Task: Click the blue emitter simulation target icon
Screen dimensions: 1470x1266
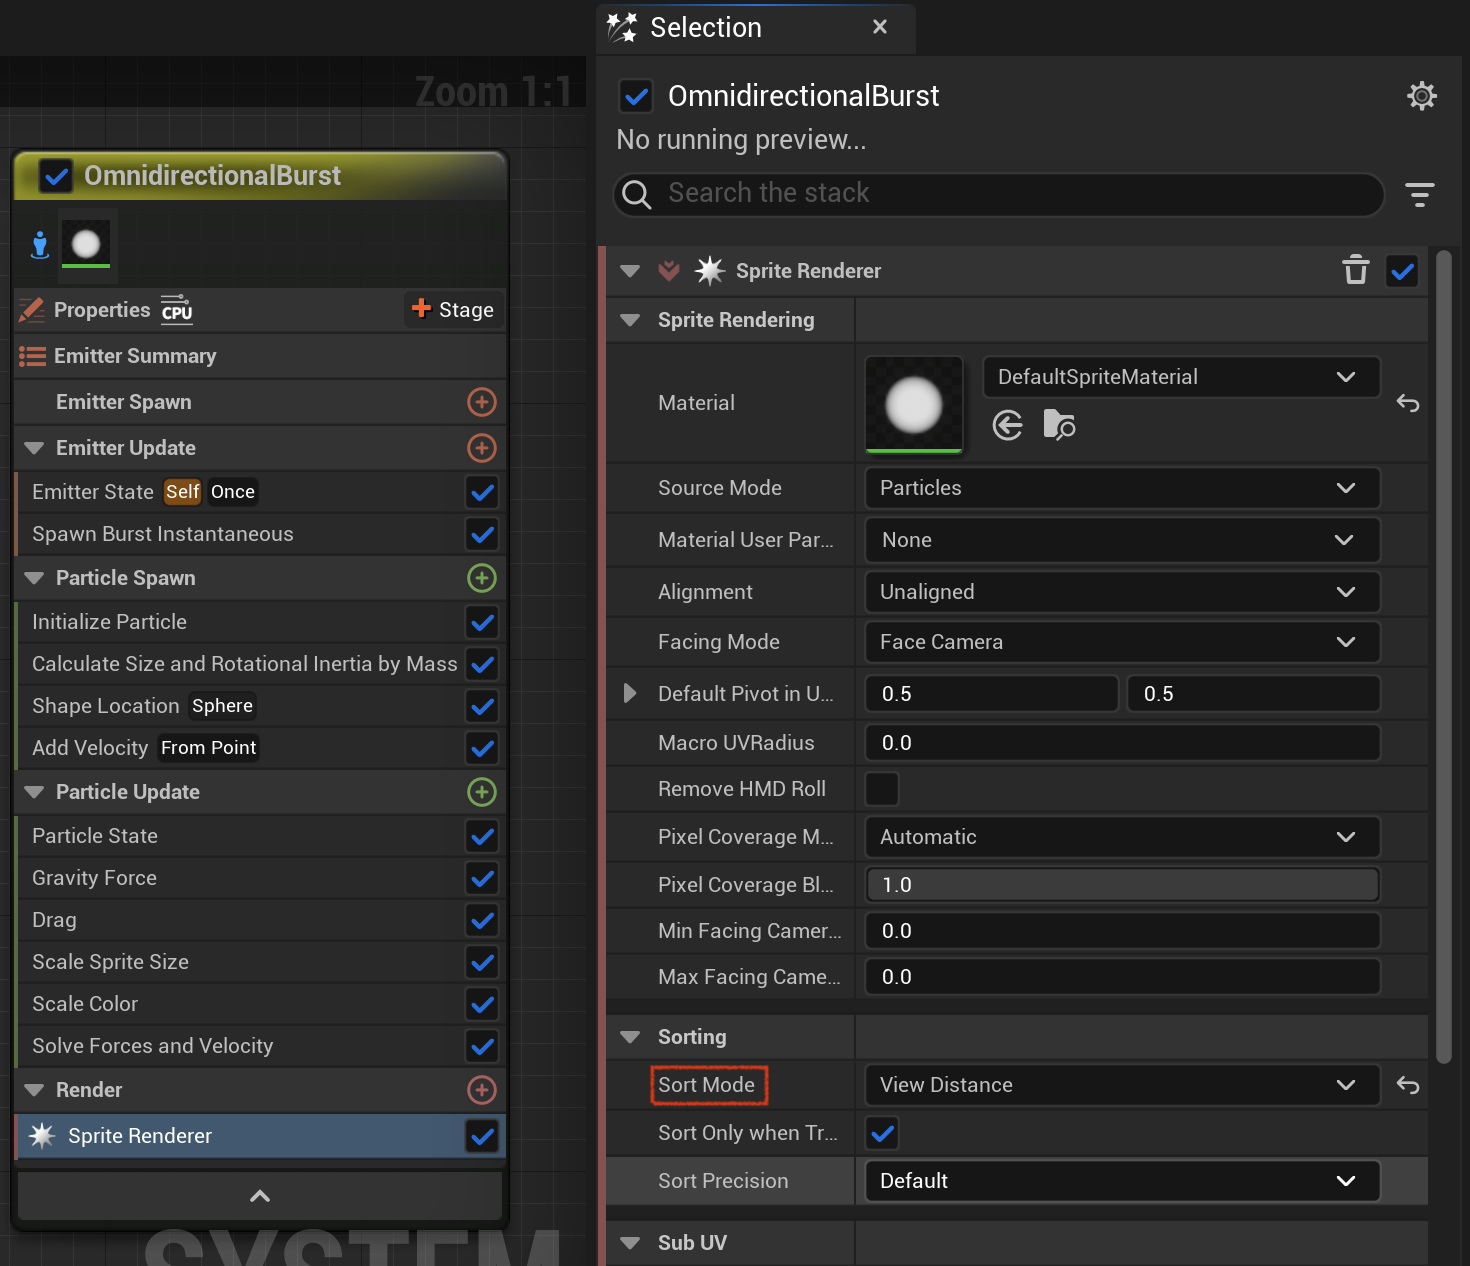Action: 40,245
